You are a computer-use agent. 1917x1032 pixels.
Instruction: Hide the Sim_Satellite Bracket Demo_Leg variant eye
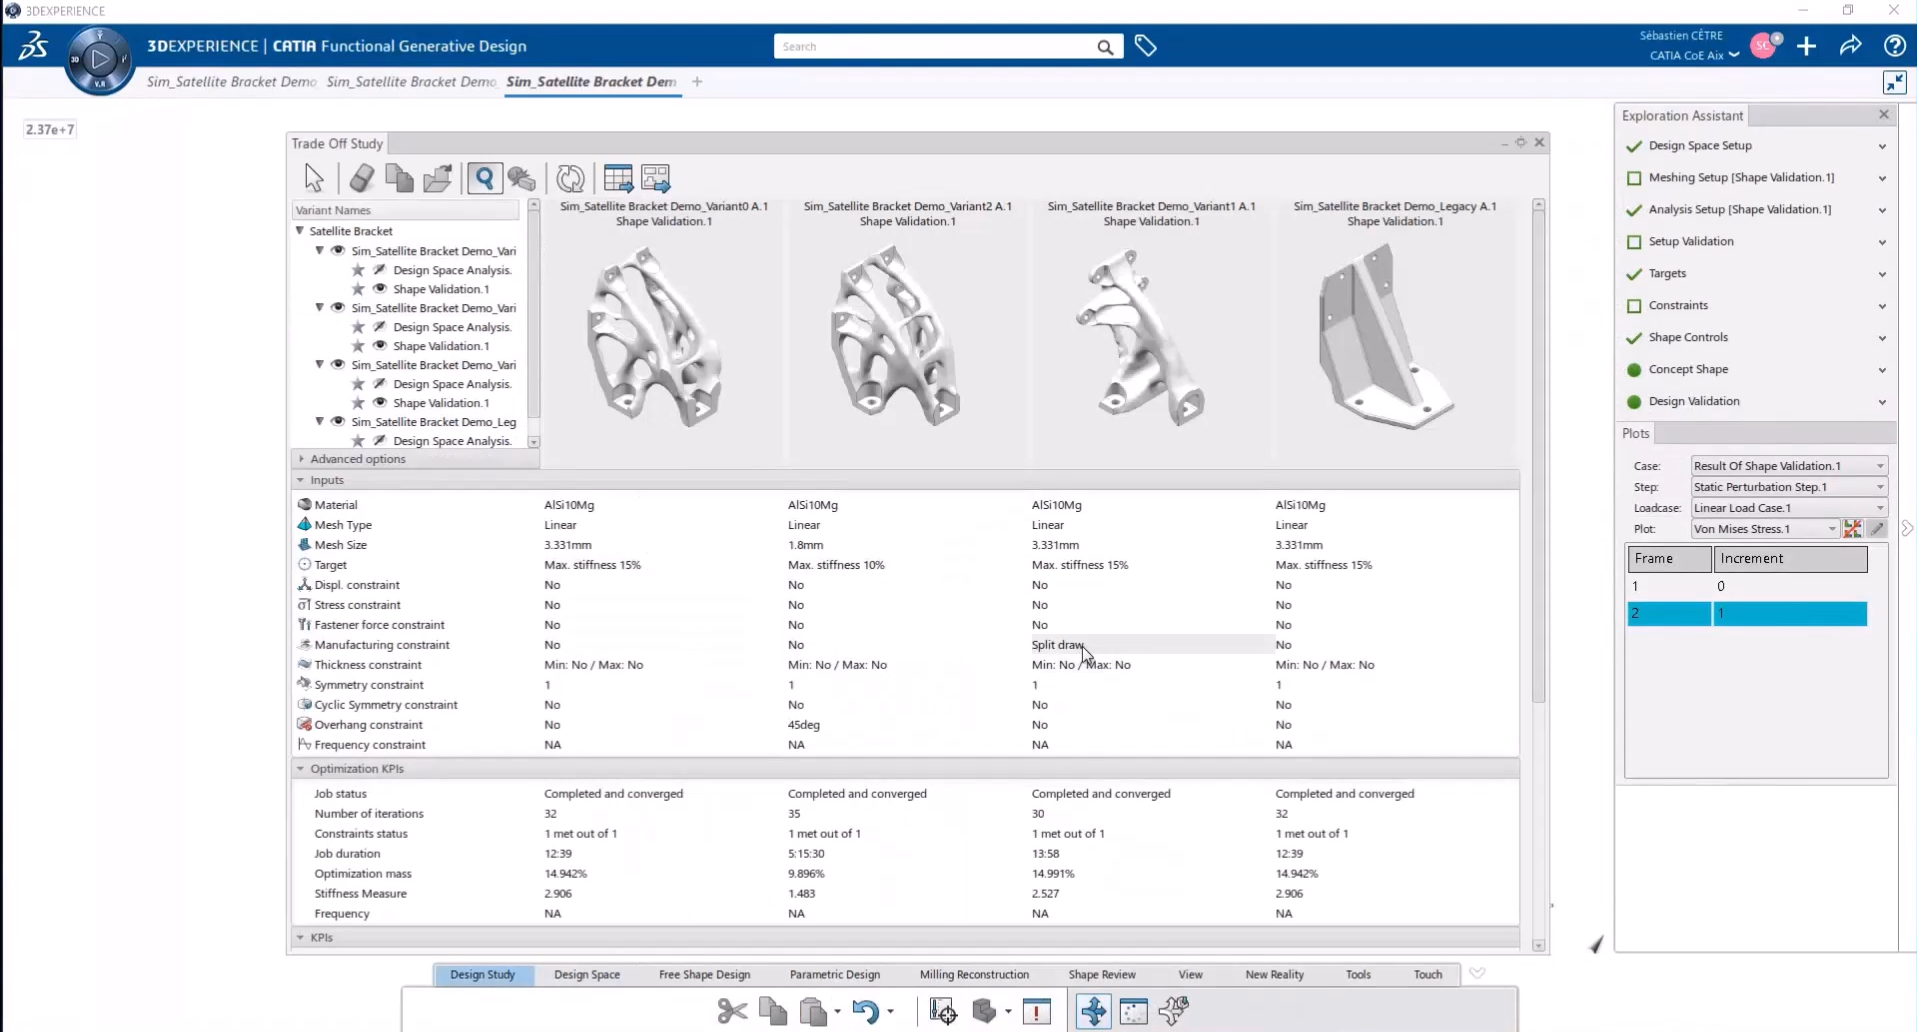(338, 422)
